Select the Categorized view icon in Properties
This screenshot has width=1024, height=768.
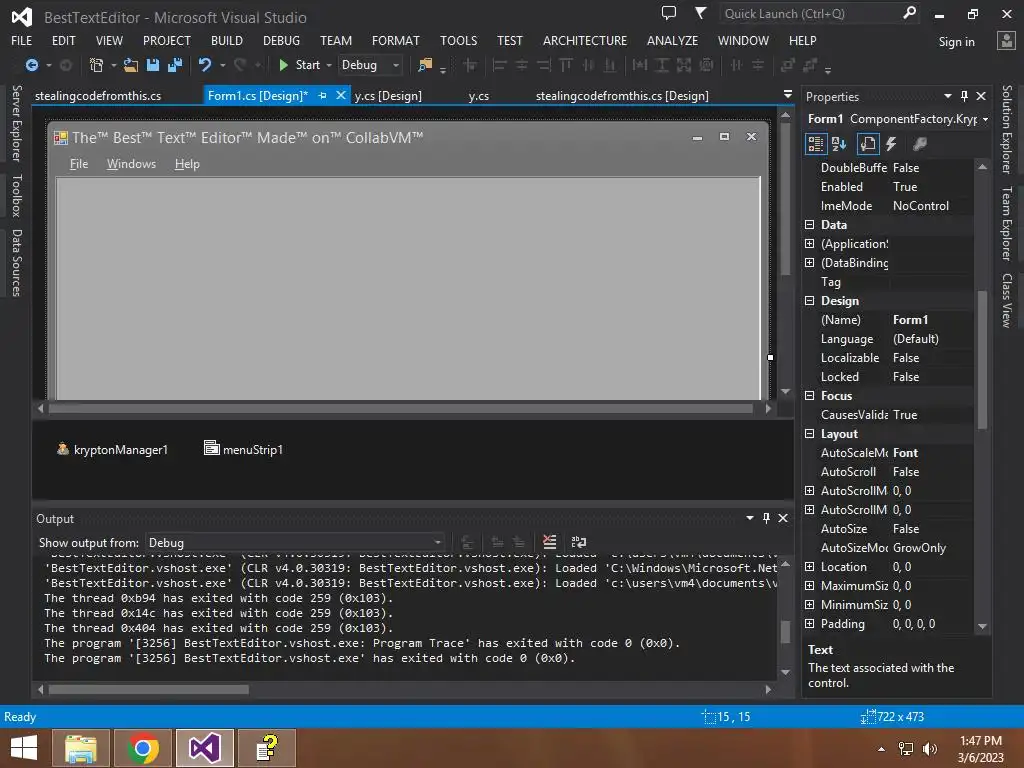[816, 144]
